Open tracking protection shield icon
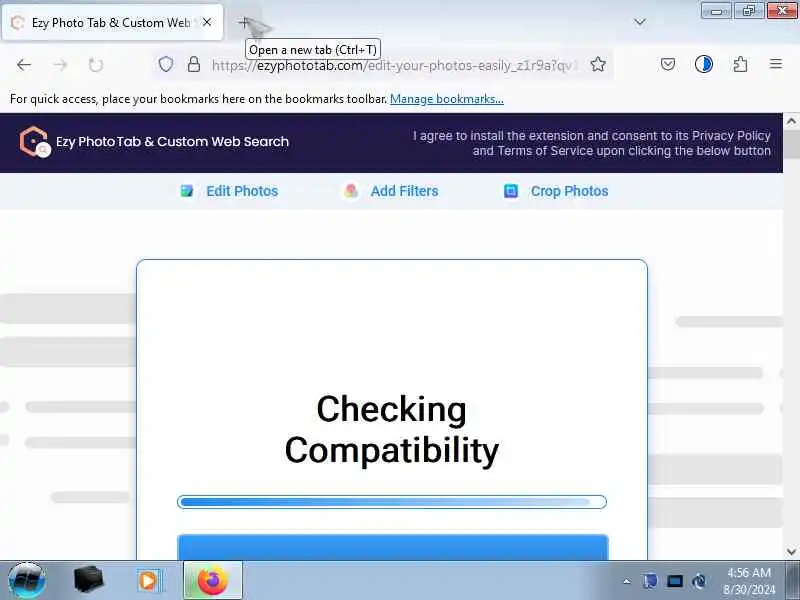 (166, 65)
